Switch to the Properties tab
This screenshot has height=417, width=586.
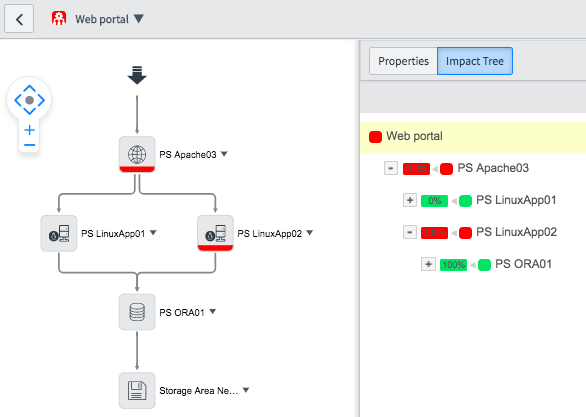[x=403, y=61]
